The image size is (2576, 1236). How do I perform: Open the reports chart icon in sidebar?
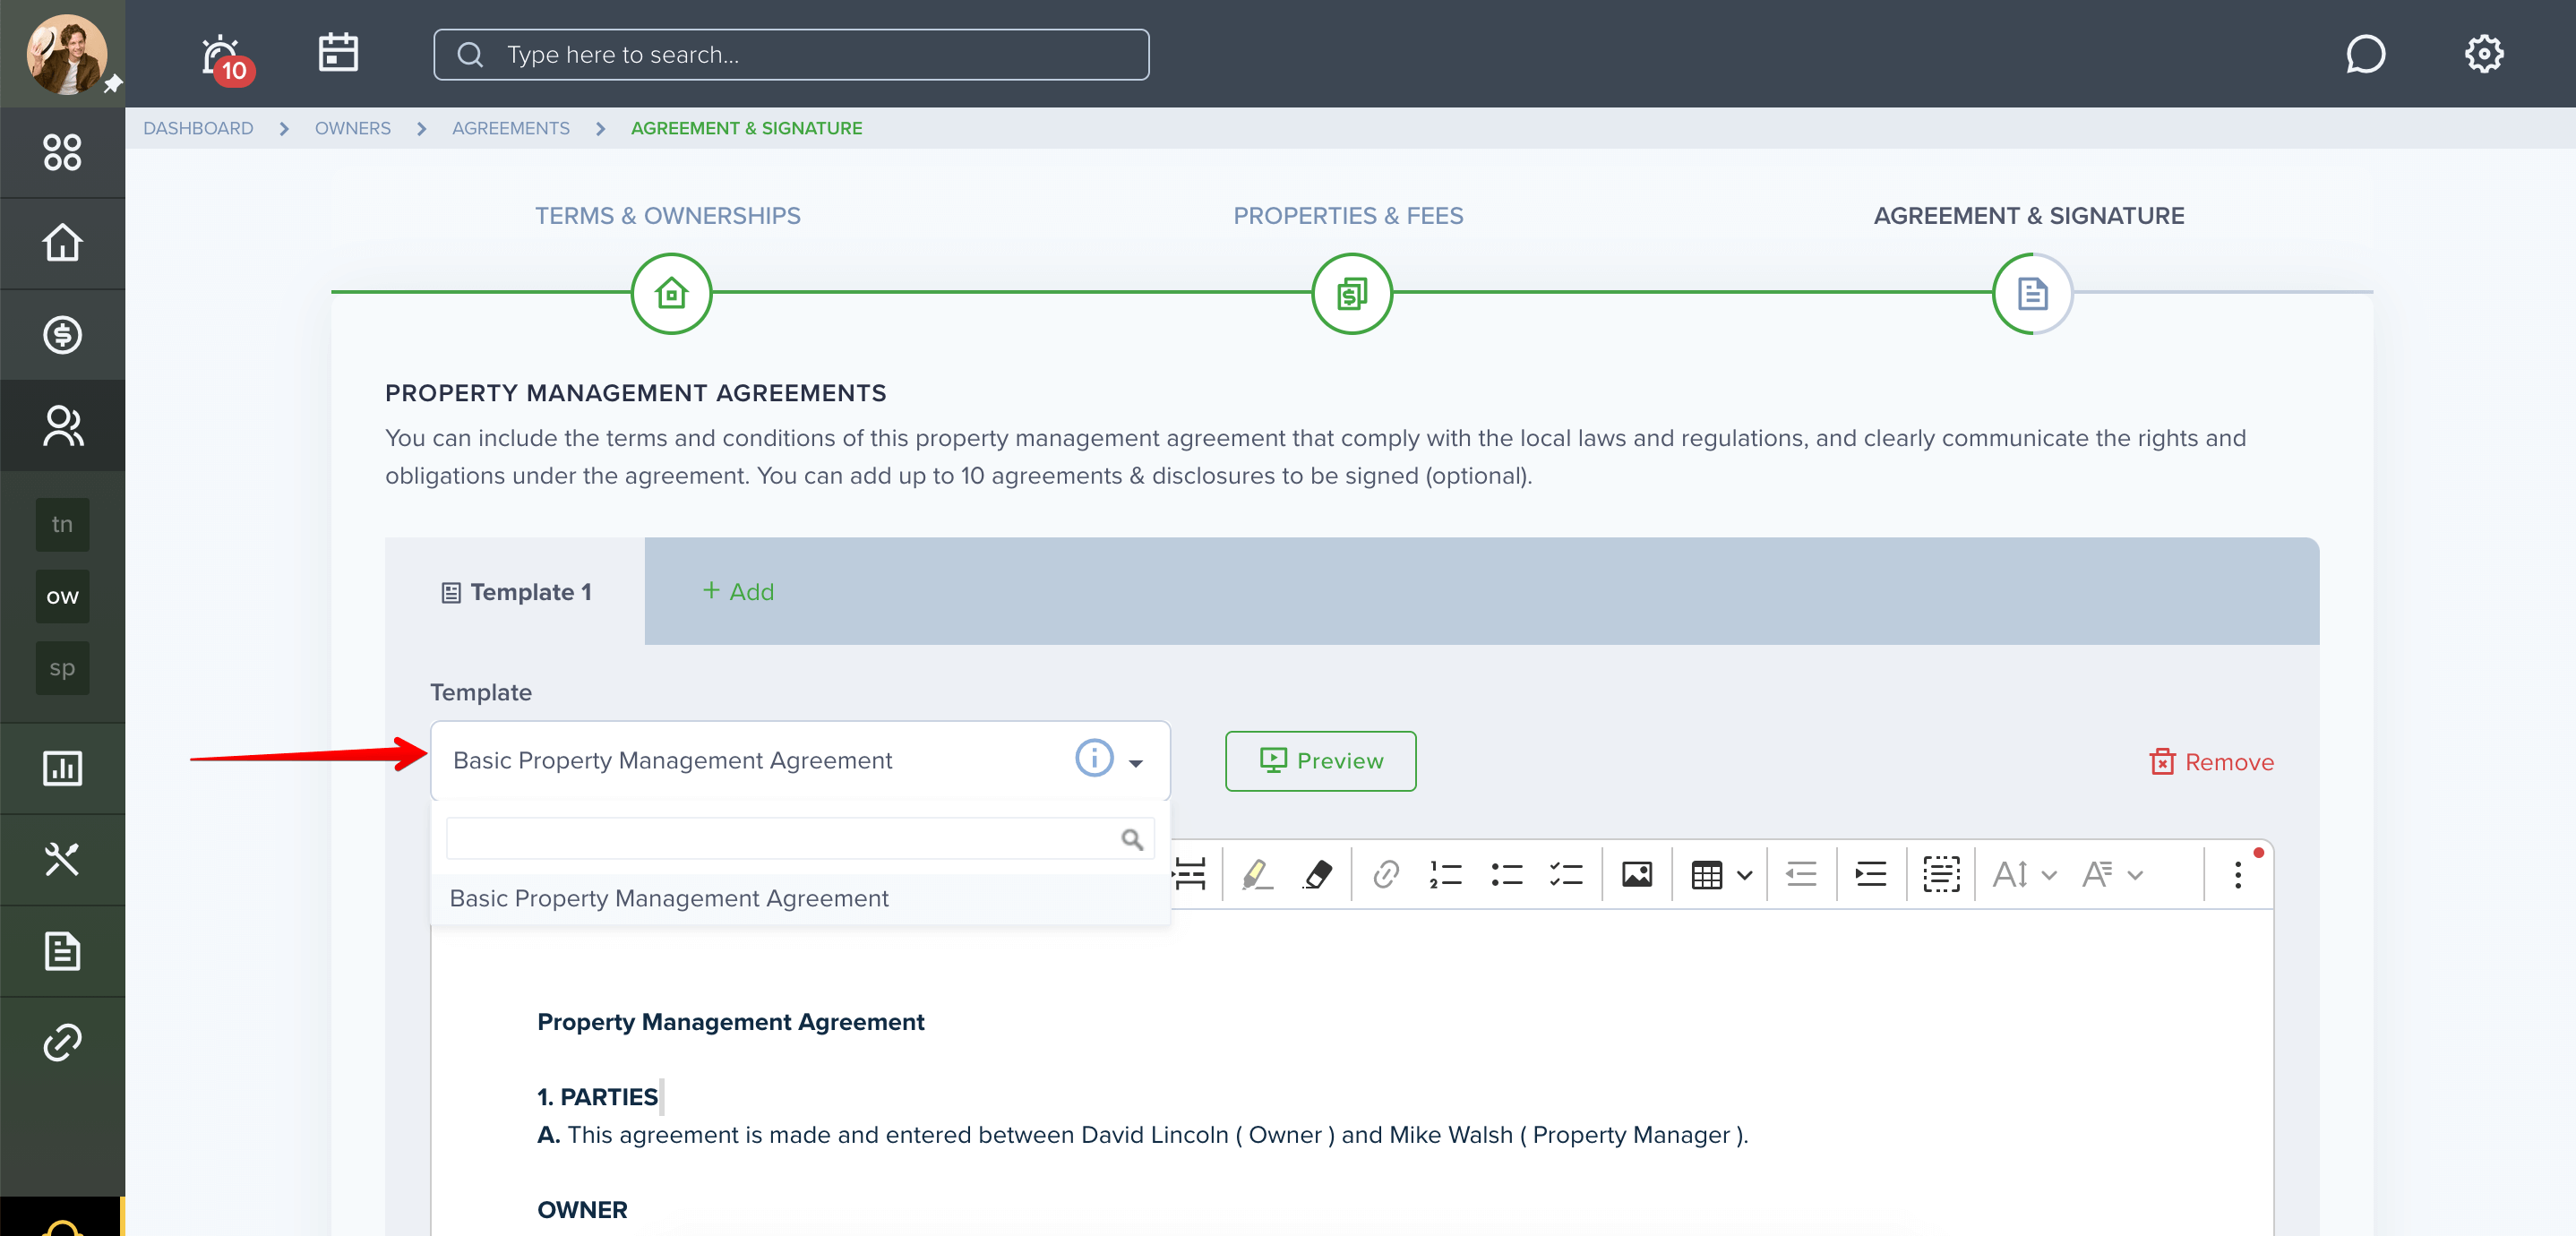62,768
